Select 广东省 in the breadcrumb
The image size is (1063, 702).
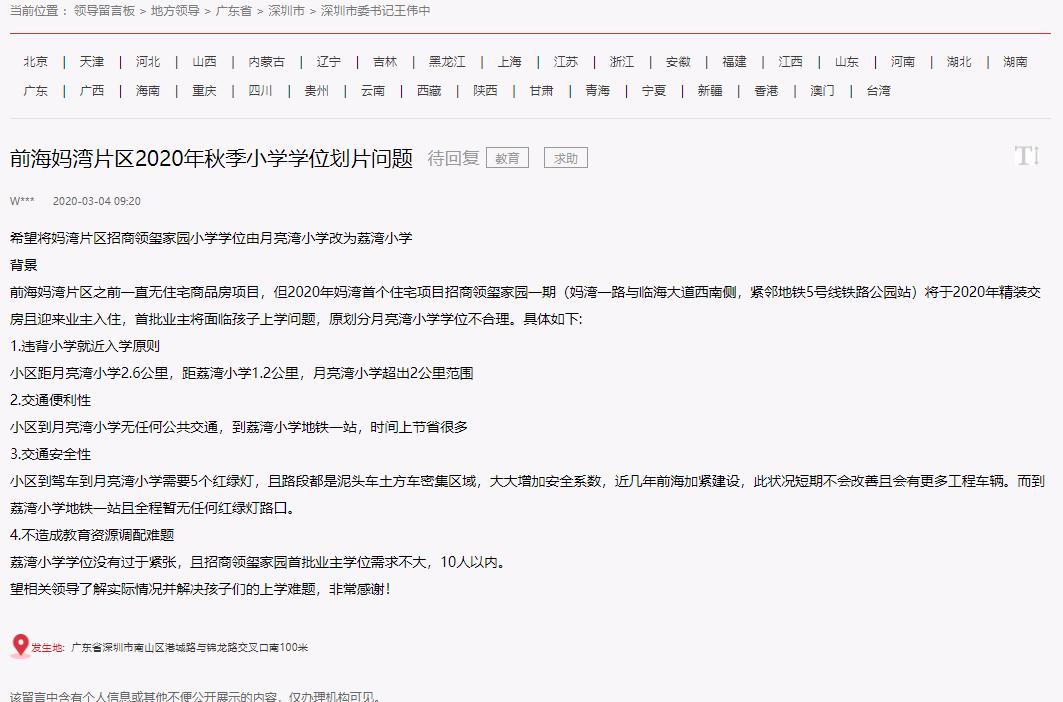click(231, 12)
